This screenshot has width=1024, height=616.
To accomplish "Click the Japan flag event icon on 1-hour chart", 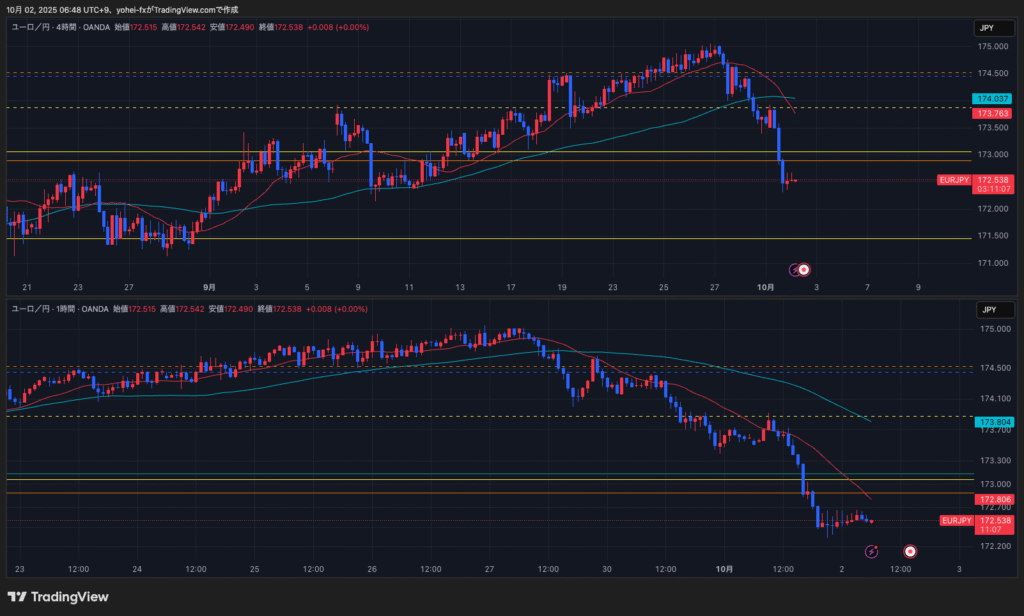I will coord(911,551).
